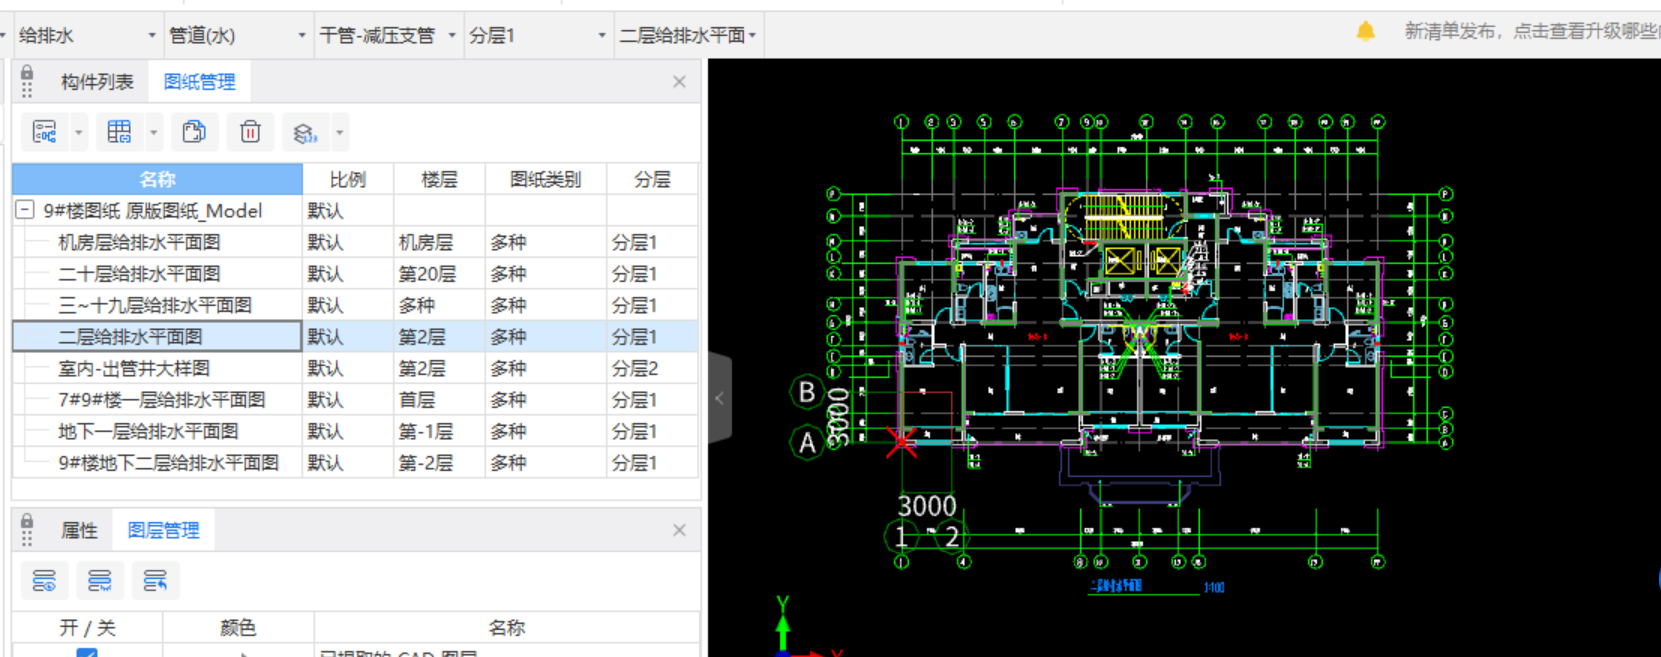This screenshot has width=1661, height=657.
Task: Collapse the side panel using arrow handle
Action: (719, 398)
